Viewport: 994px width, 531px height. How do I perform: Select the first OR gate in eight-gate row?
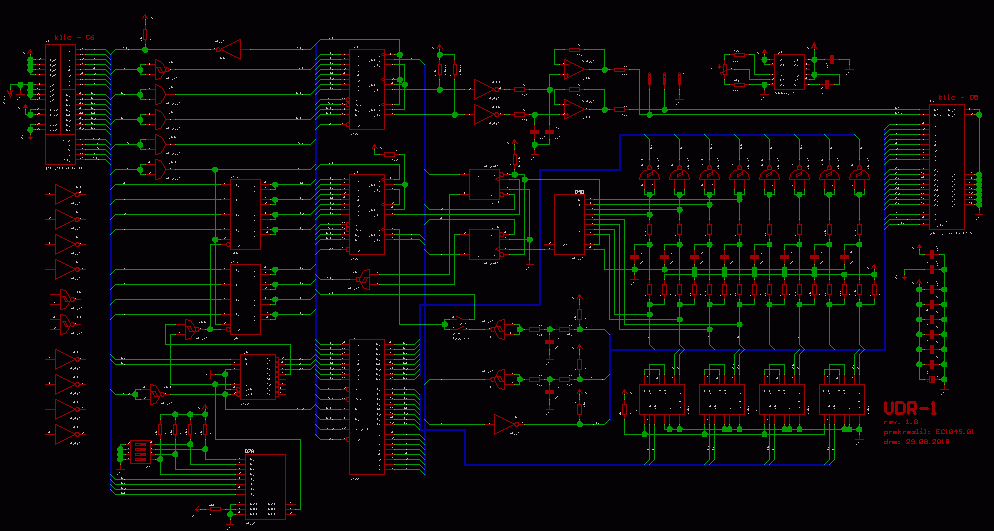(649, 176)
